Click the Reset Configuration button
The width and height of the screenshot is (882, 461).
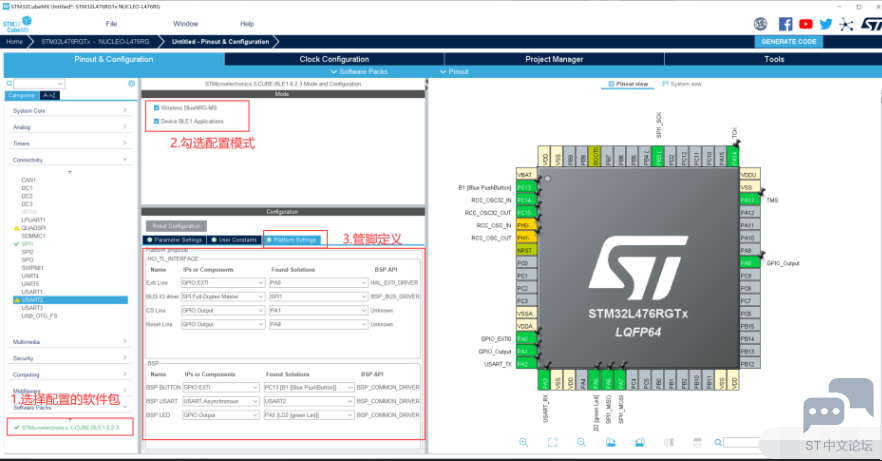[176, 226]
